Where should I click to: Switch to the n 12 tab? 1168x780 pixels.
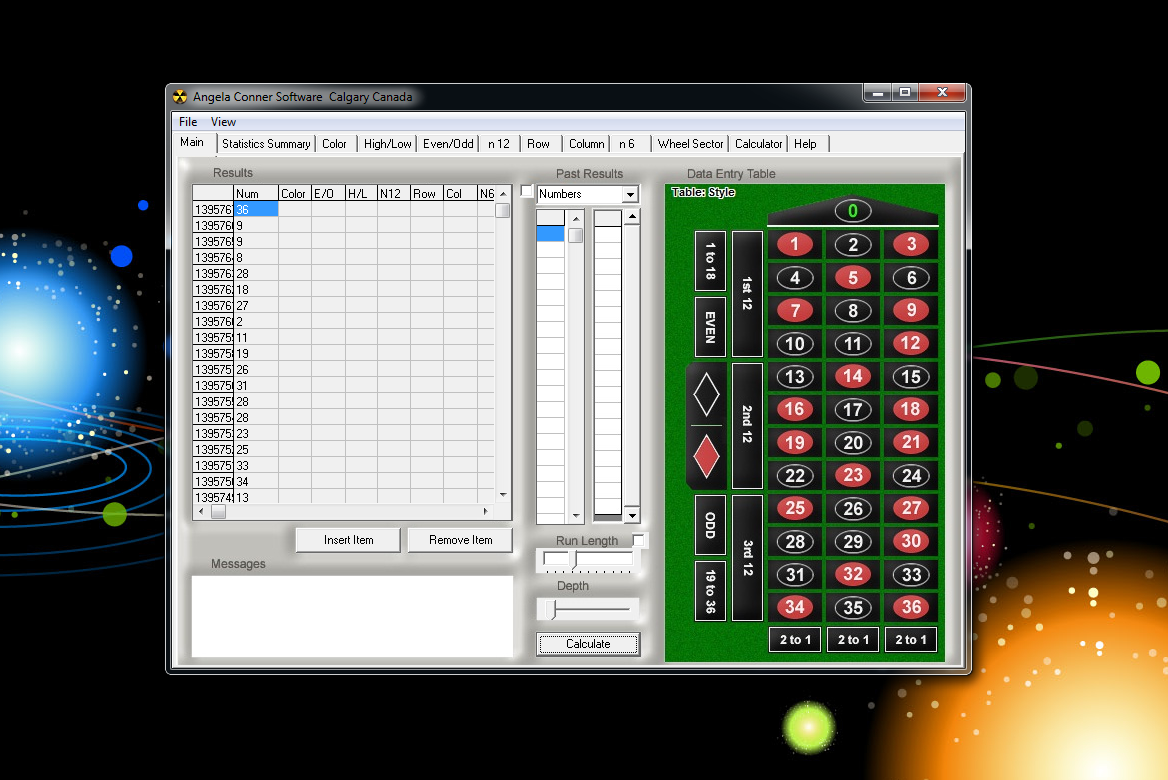498,144
